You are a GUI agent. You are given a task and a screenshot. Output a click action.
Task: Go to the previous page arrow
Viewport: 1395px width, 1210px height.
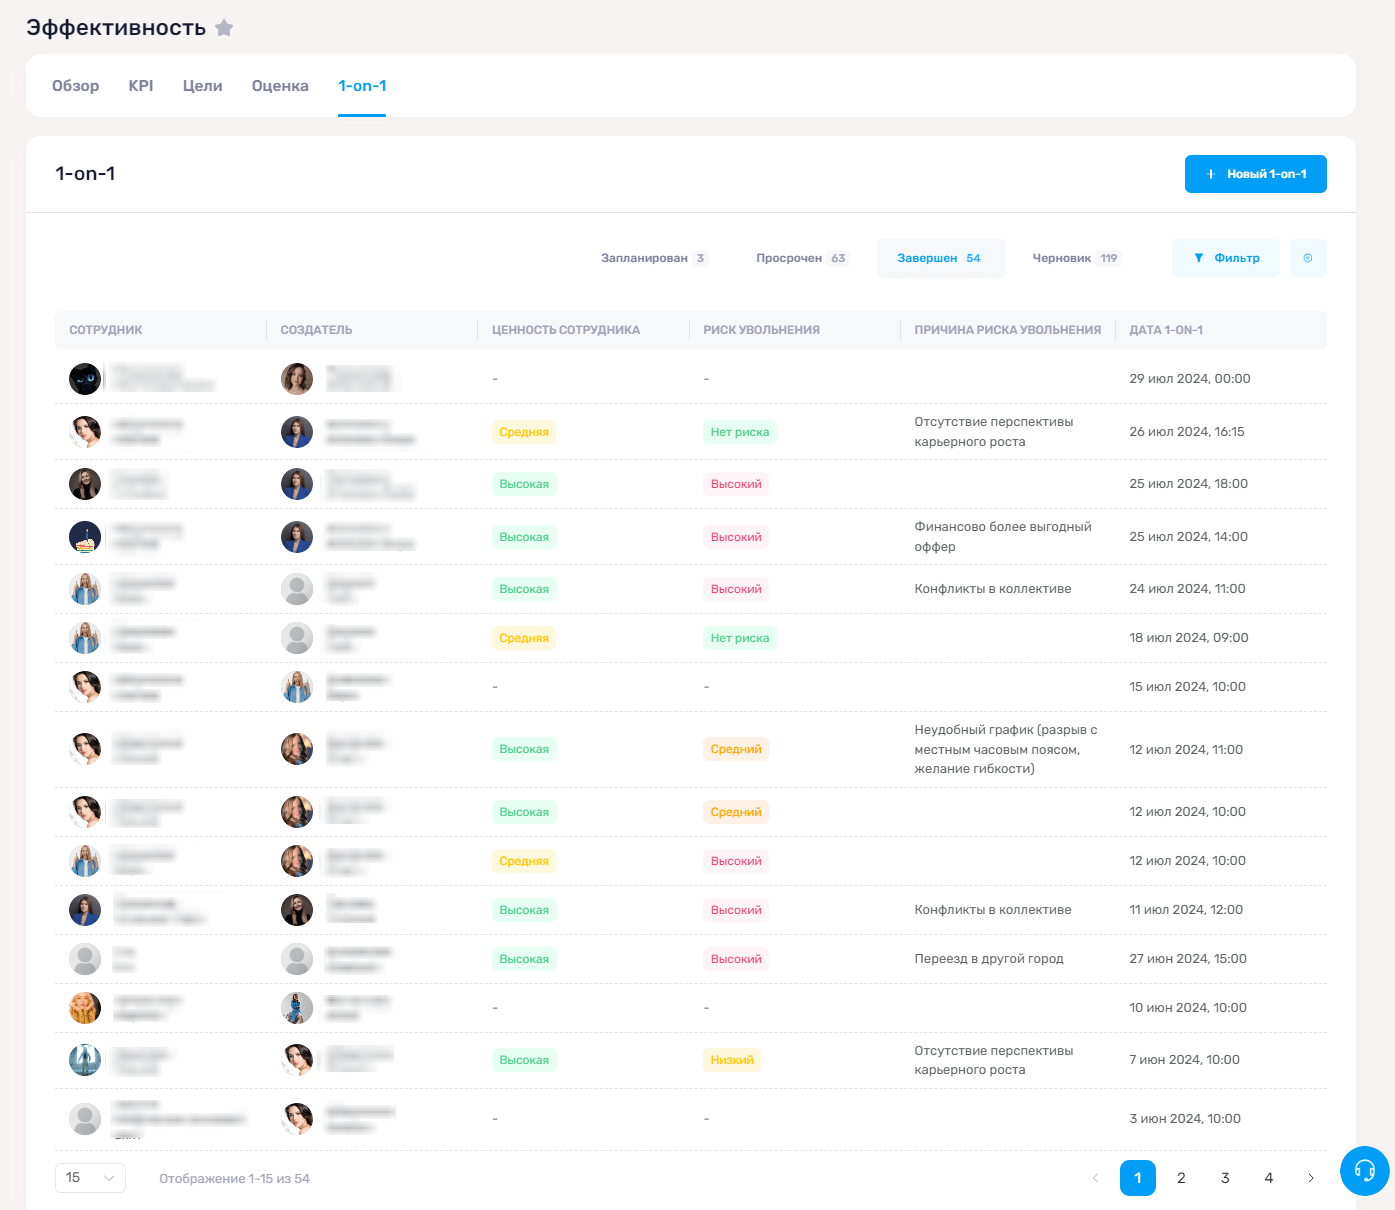(1095, 1178)
